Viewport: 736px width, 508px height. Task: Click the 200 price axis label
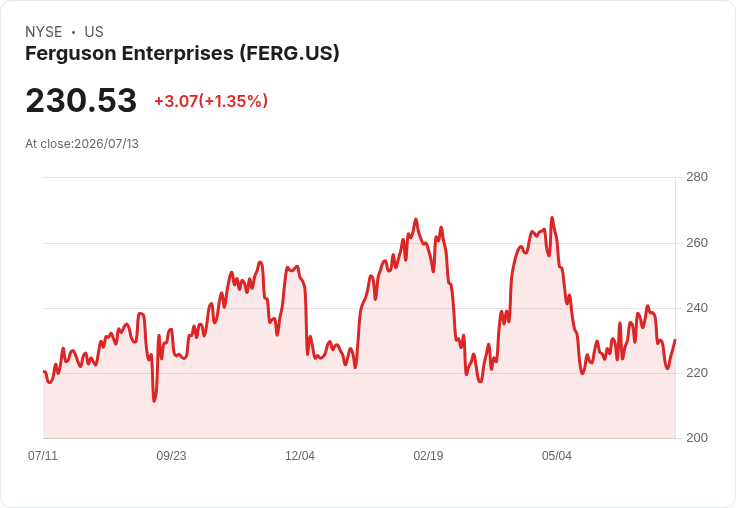(x=697, y=438)
